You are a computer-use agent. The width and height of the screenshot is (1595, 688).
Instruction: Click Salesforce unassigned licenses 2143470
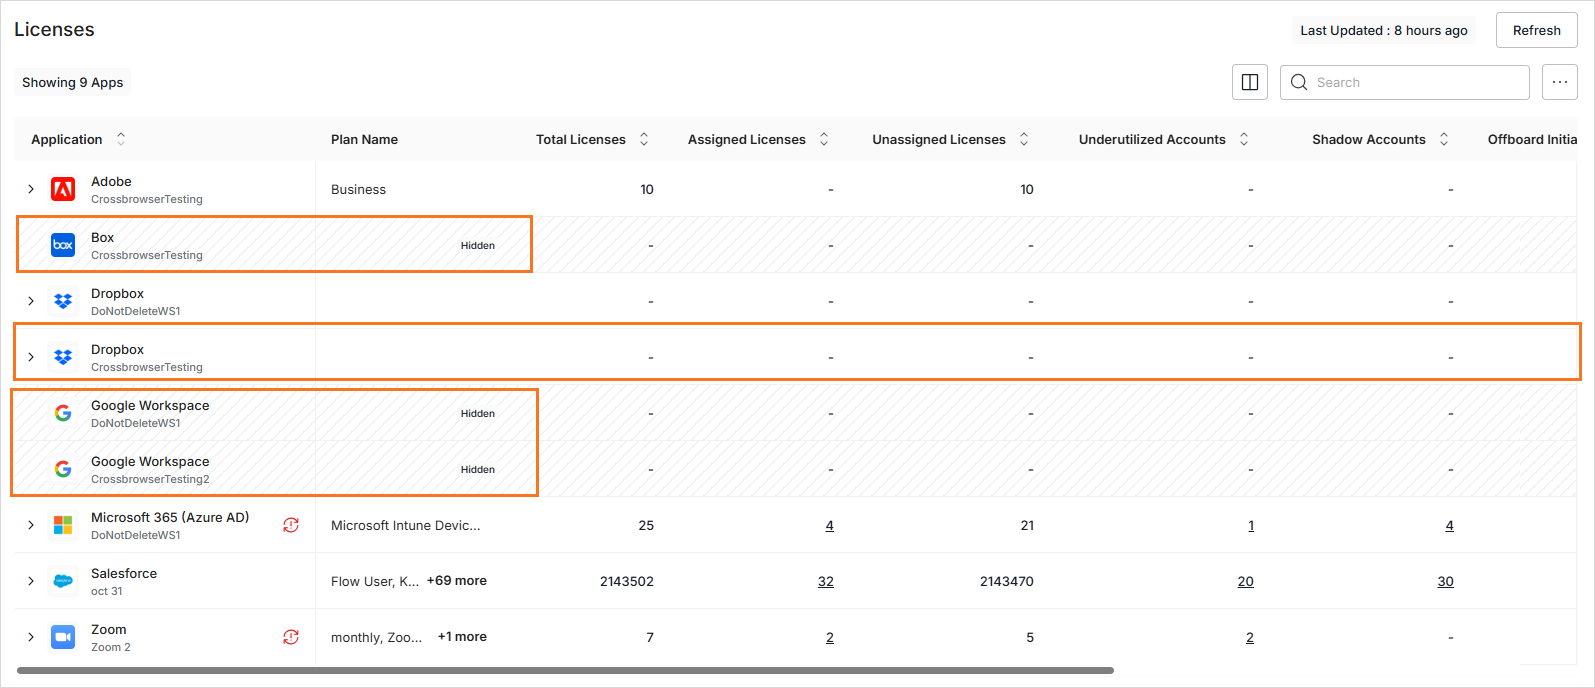(x=1007, y=581)
